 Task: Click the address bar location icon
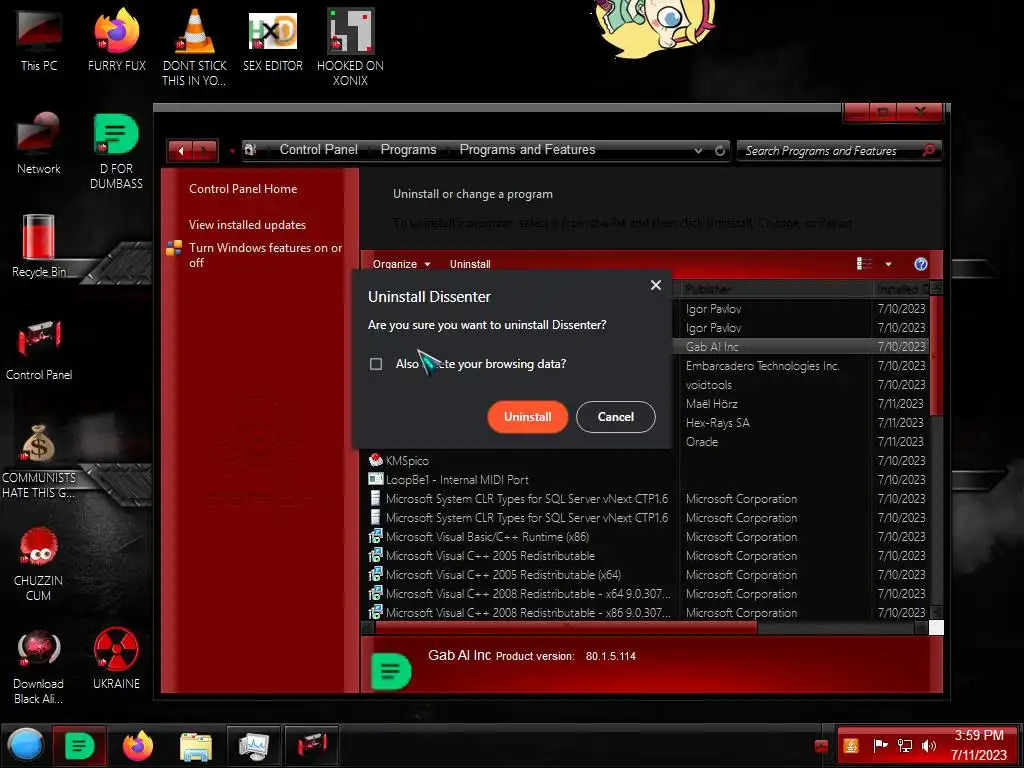(250, 150)
